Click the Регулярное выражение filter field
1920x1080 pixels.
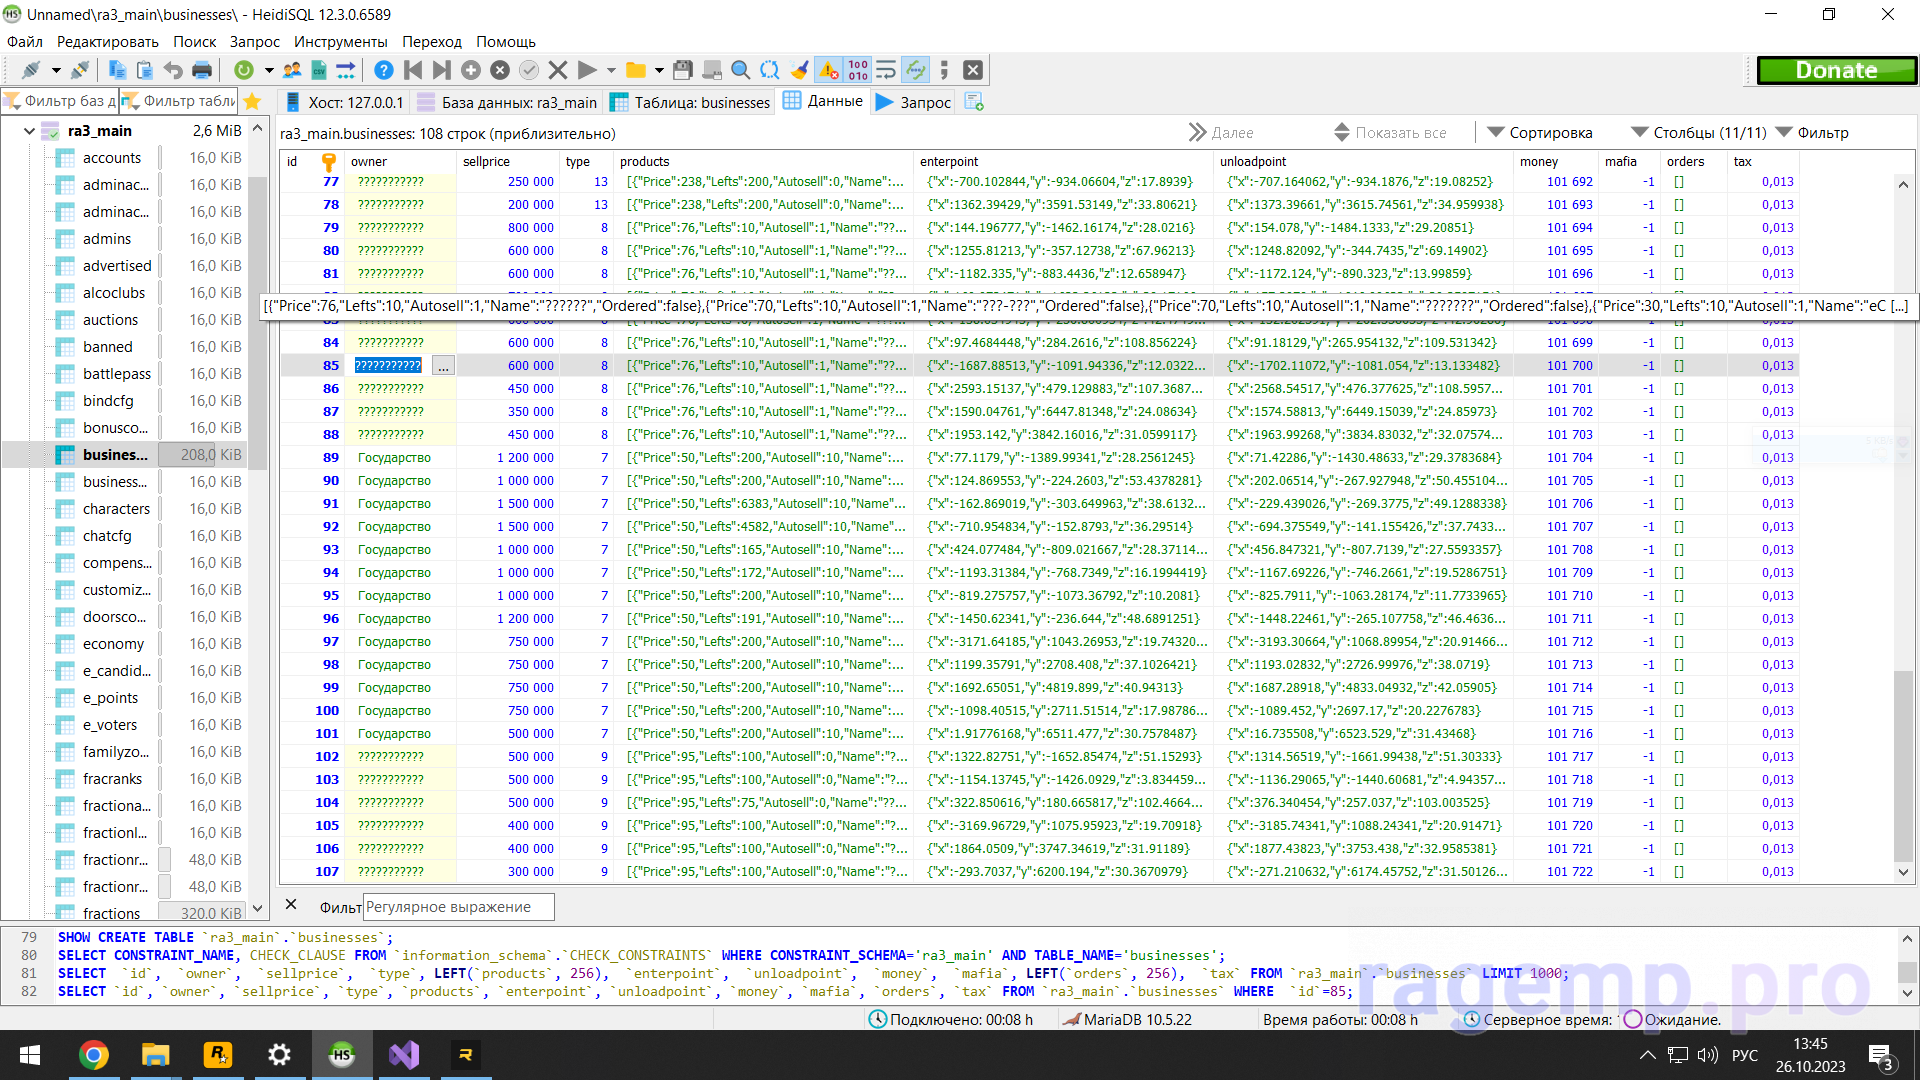(x=457, y=907)
